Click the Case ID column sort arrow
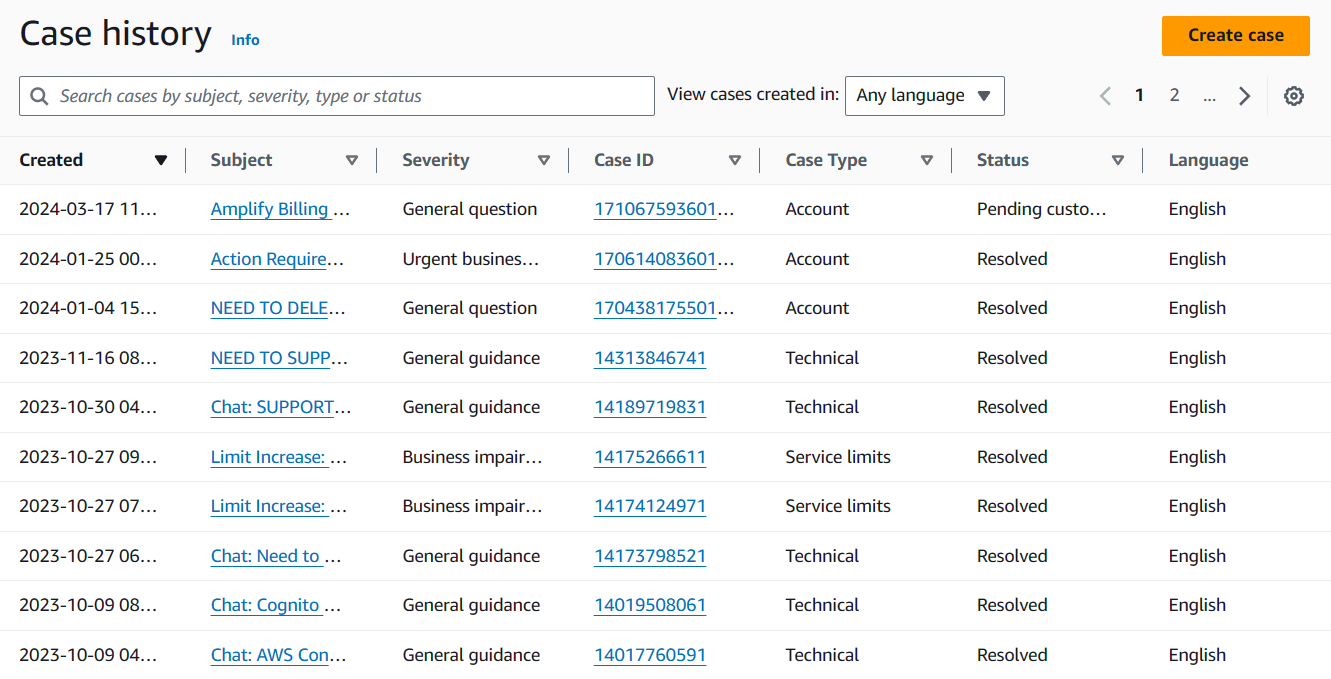The height and width of the screenshot is (679, 1331). [735, 160]
